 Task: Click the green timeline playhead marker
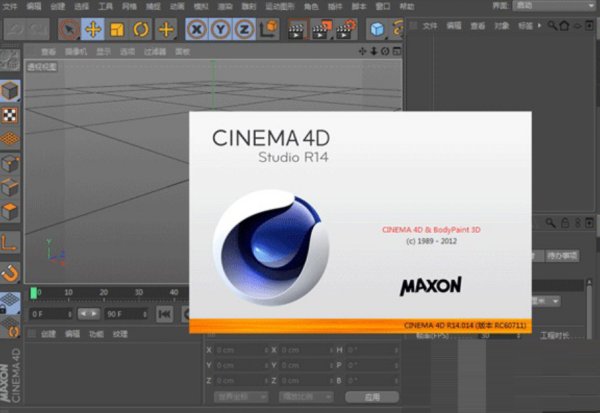click(x=34, y=293)
